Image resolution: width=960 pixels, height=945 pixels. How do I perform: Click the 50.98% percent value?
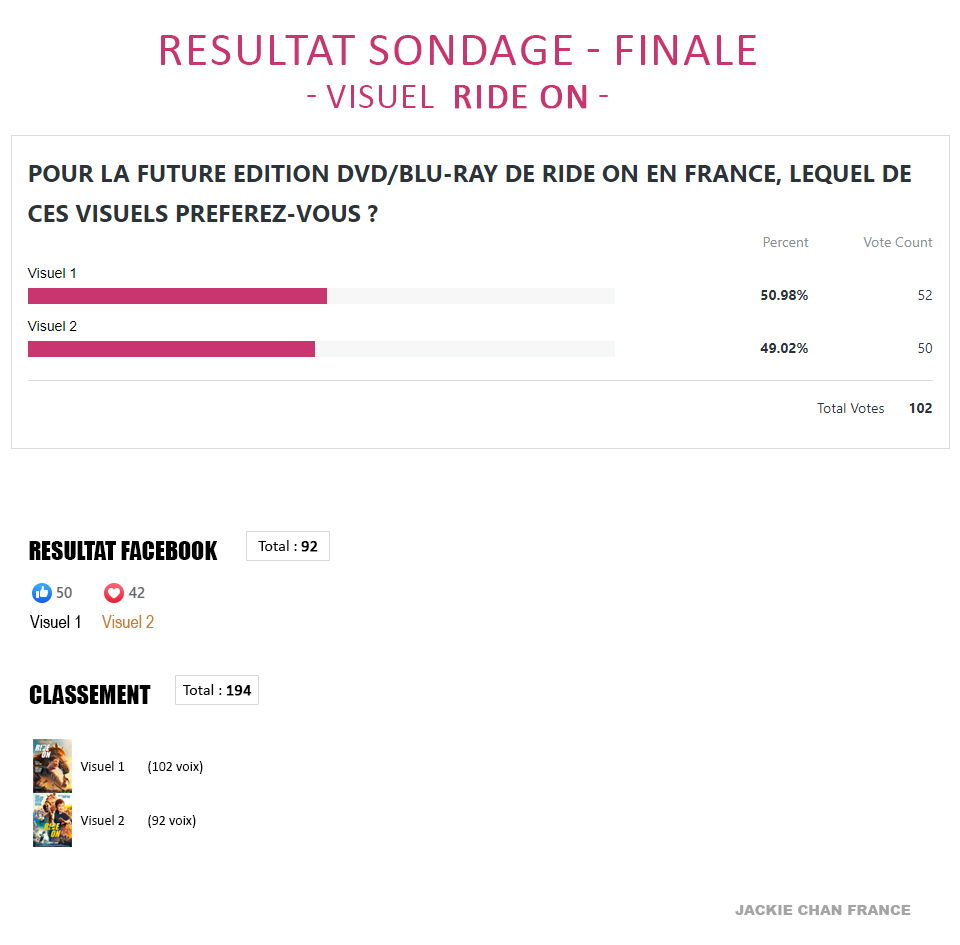point(784,295)
